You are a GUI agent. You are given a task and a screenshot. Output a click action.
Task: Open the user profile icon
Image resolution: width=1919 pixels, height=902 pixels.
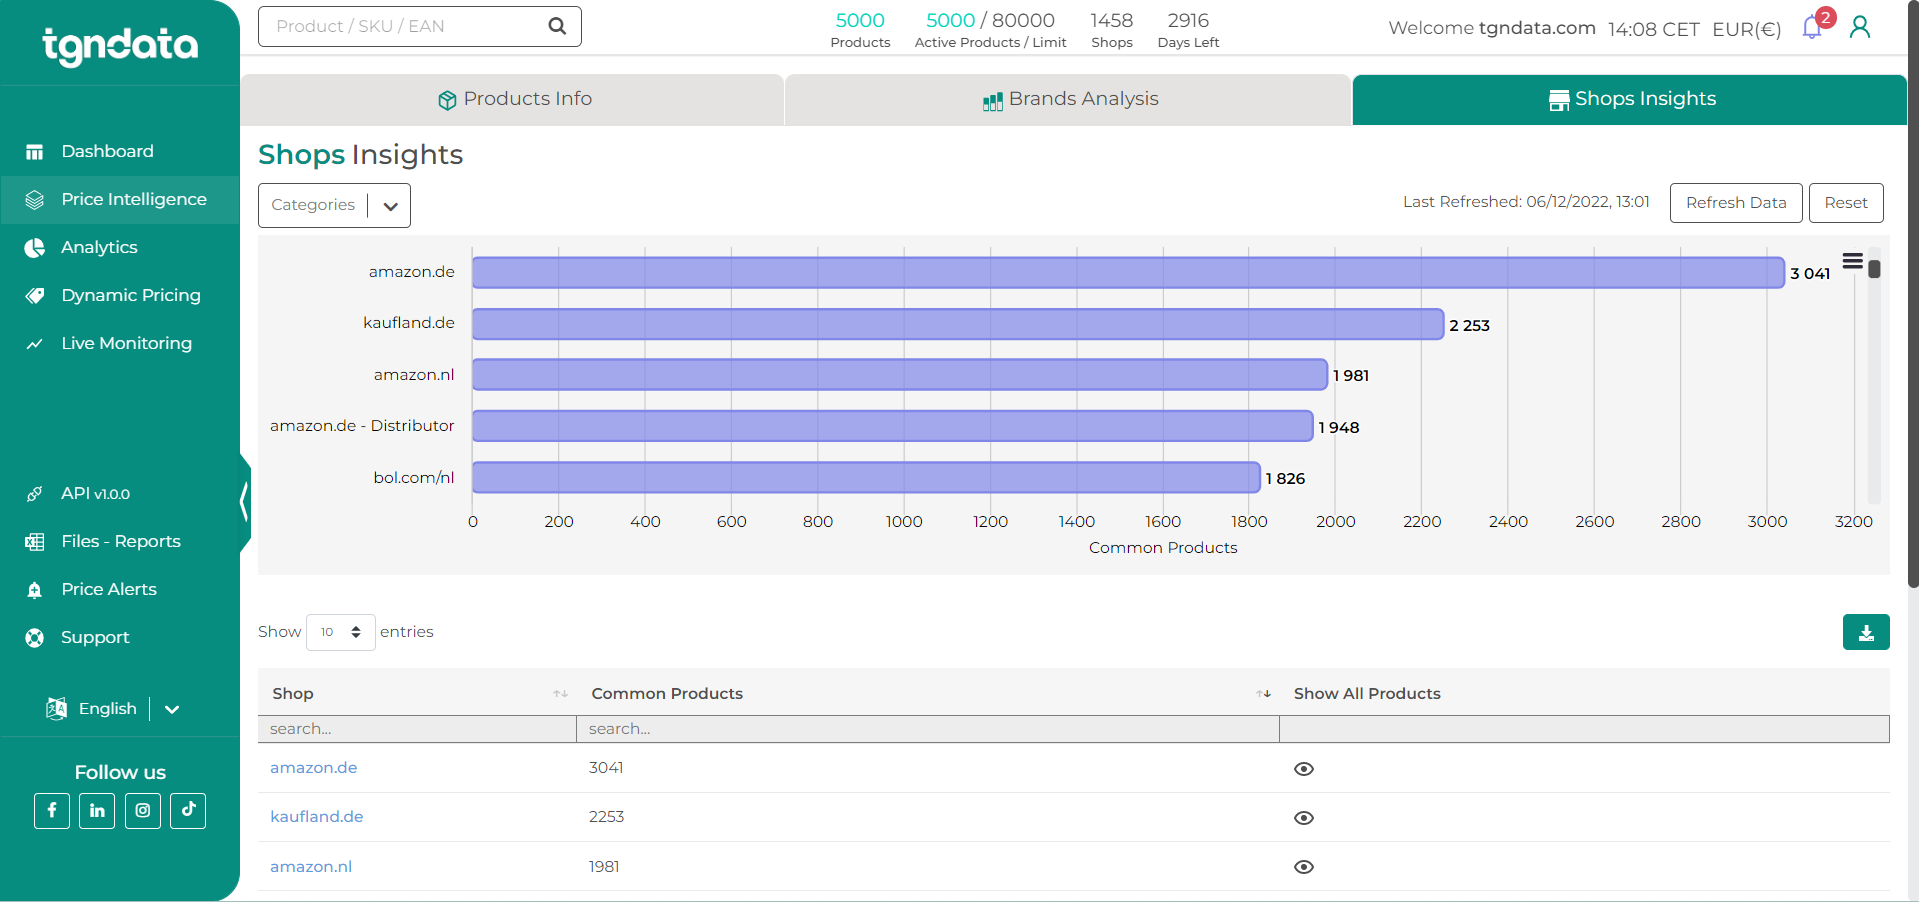point(1860,27)
